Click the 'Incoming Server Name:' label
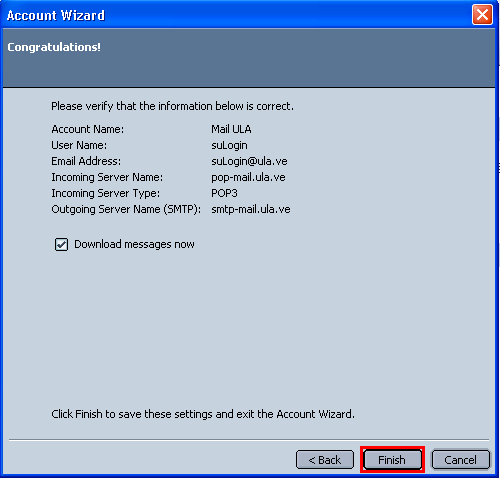This screenshot has width=500, height=478. (107, 177)
